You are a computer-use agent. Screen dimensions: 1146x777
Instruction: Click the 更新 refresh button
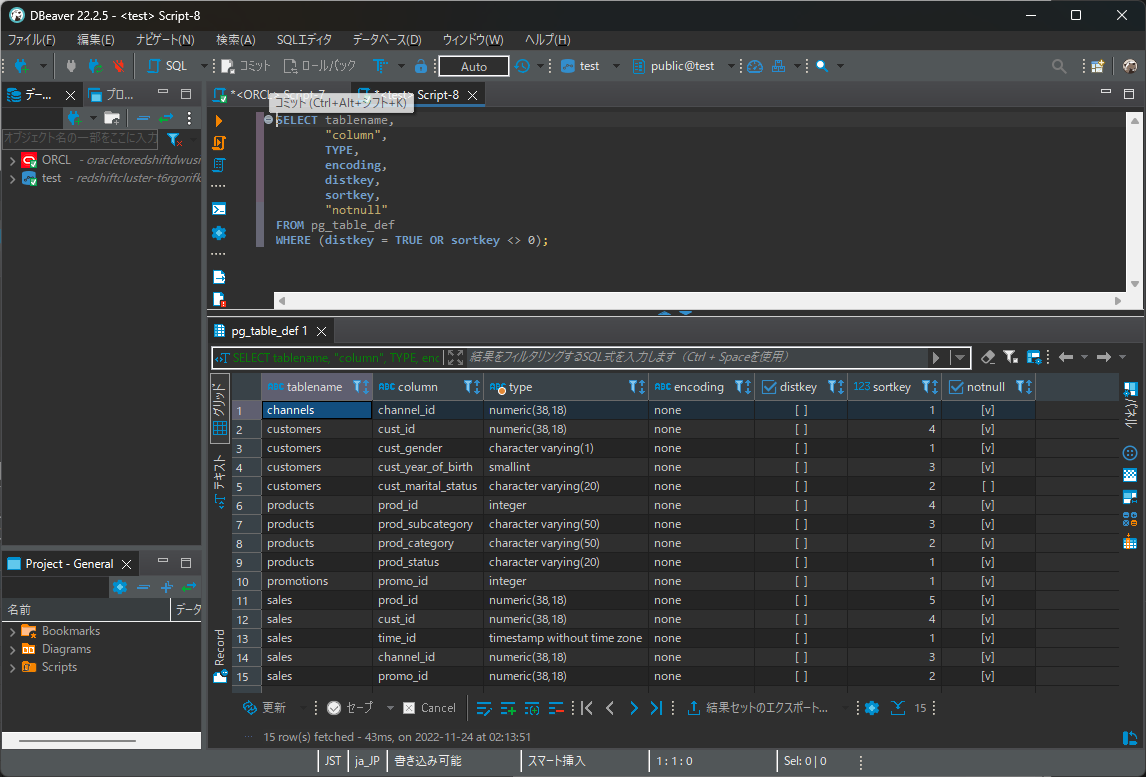[265, 708]
